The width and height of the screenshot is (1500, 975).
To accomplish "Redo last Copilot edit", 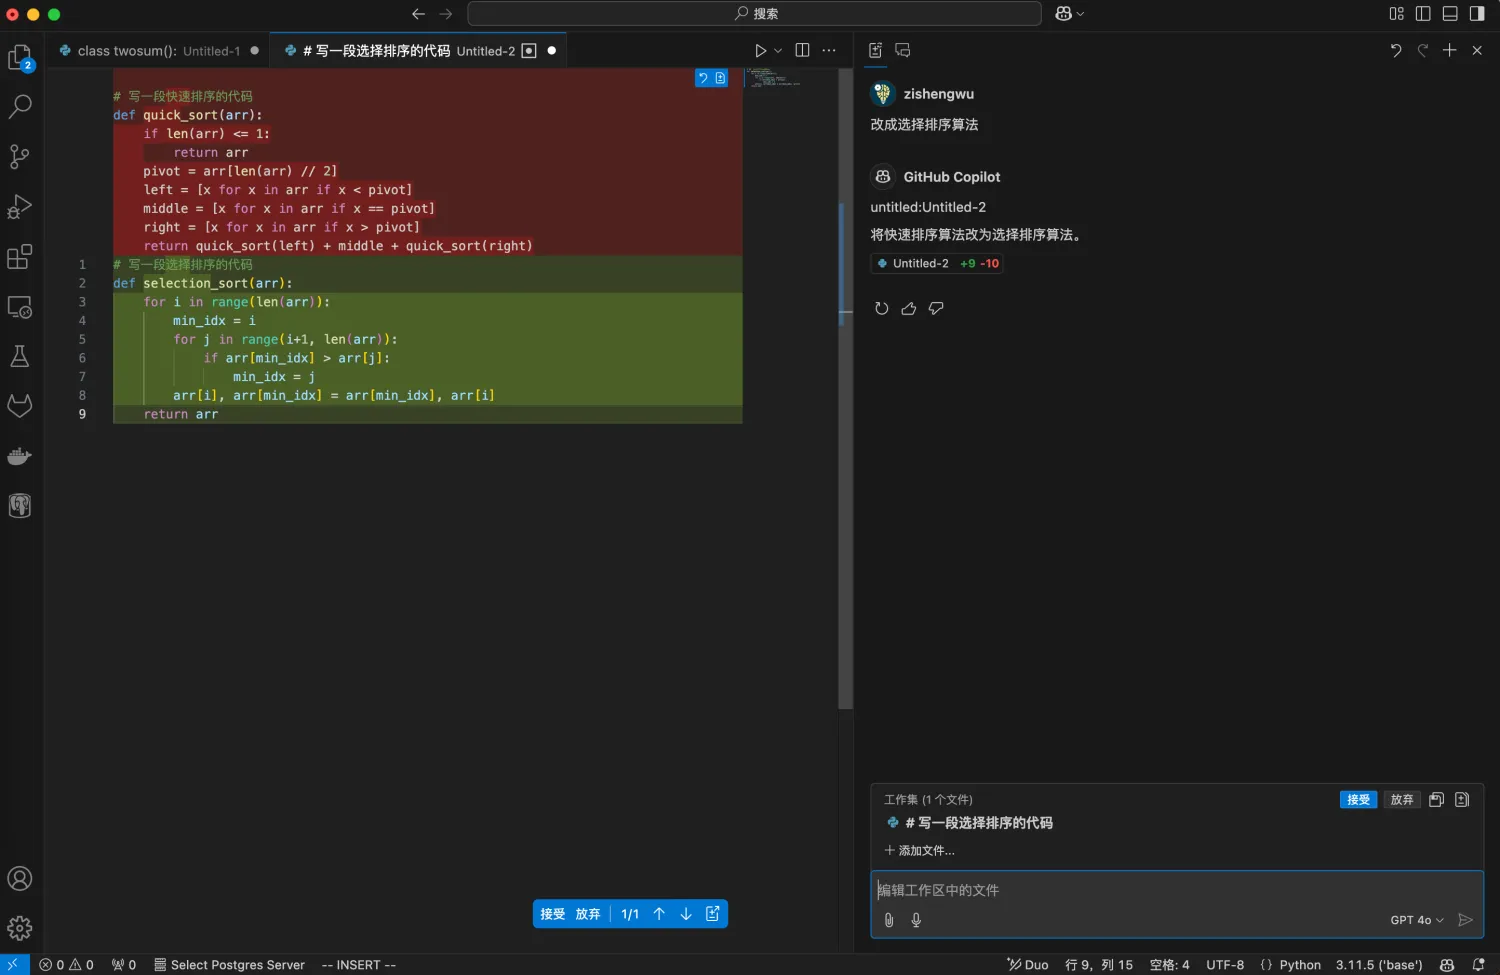I will (1423, 50).
